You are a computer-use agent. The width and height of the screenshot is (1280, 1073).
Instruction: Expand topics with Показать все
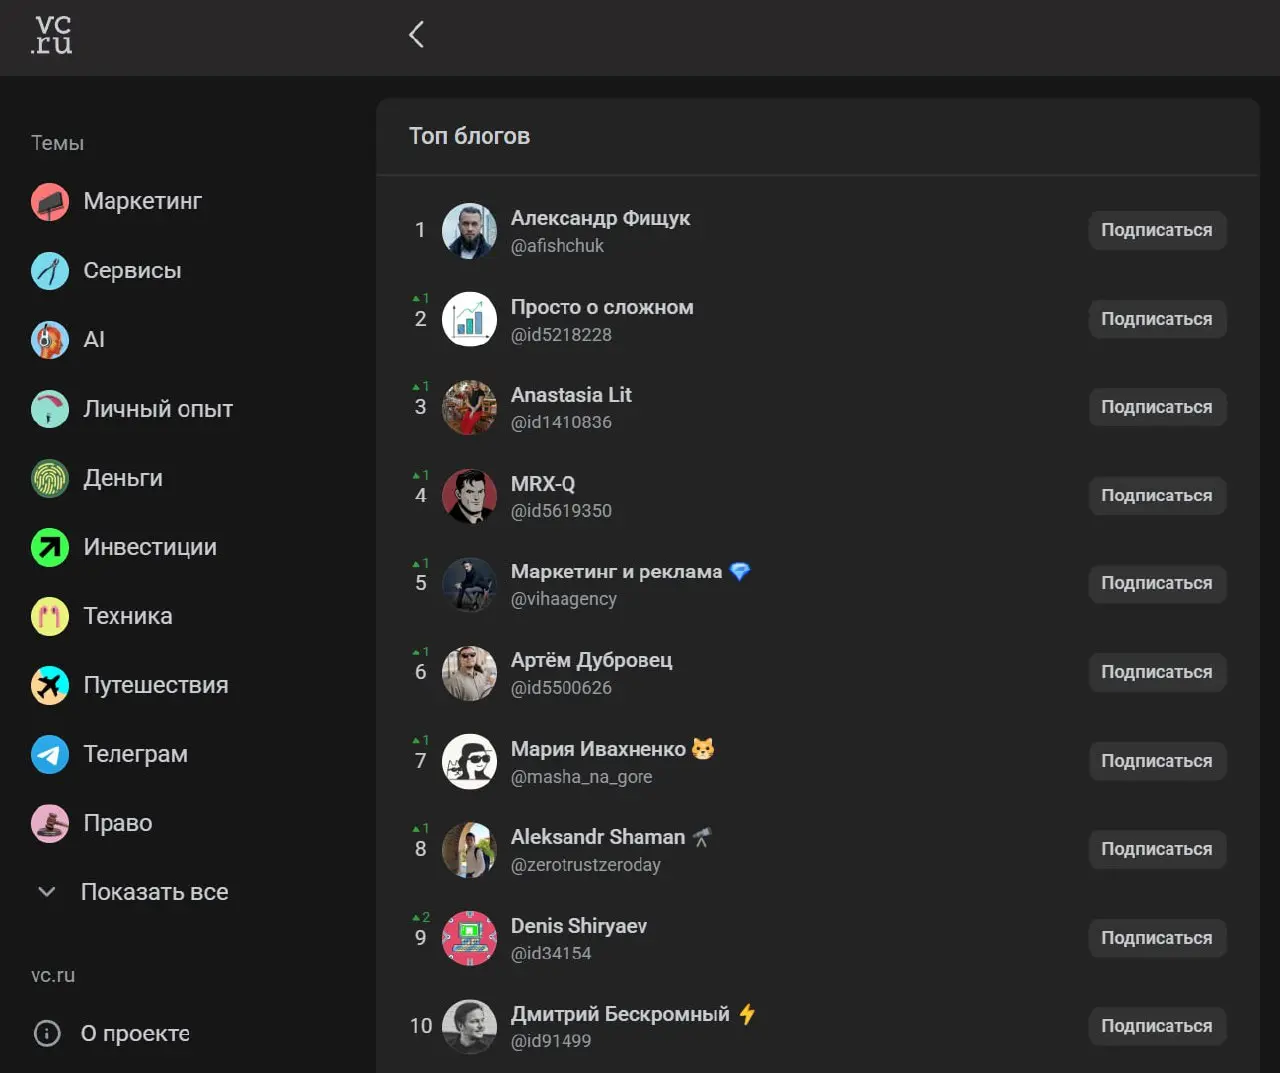point(154,892)
